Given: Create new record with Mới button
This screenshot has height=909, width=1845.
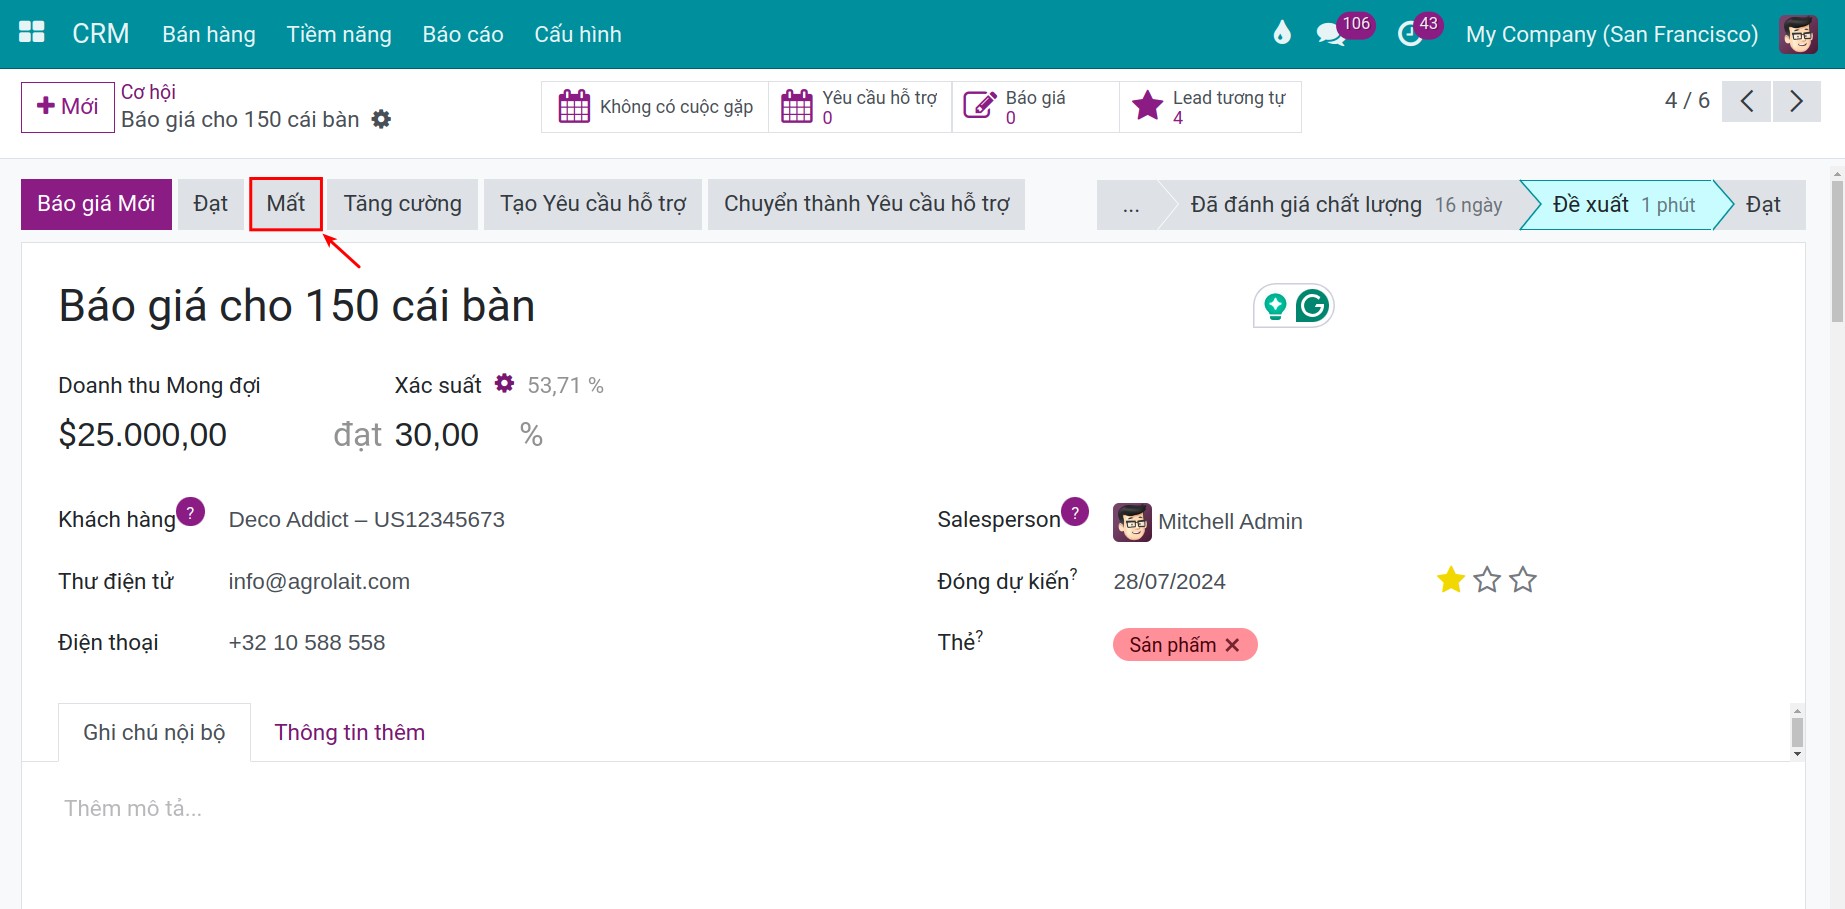Looking at the screenshot, I should pyautogui.click(x=67, y=107).
